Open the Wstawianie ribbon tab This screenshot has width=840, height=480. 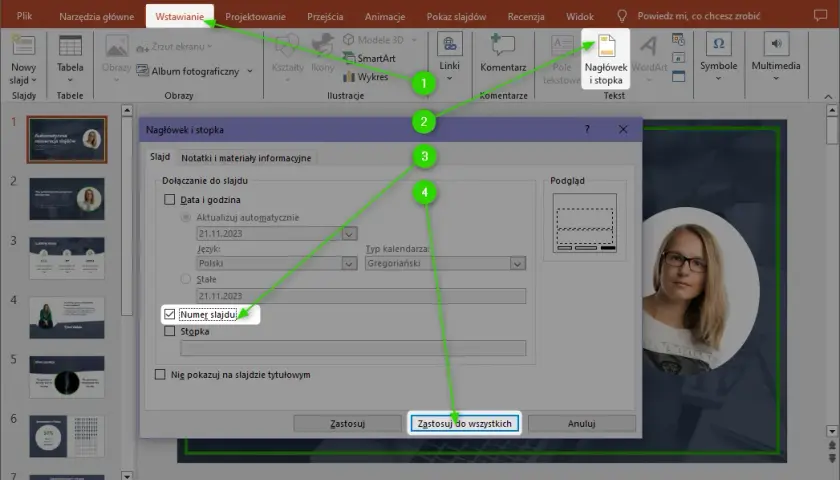179,17
